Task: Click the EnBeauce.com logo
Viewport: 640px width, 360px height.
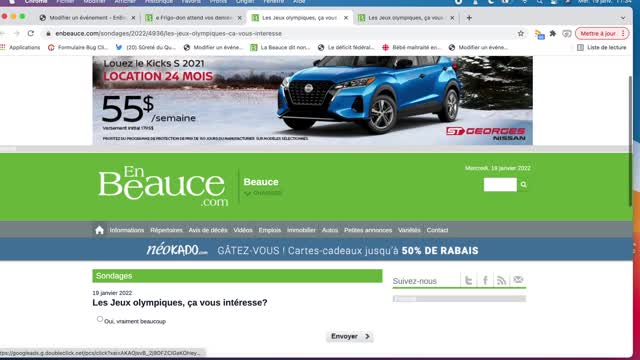Action: click(x=163, y=186)
